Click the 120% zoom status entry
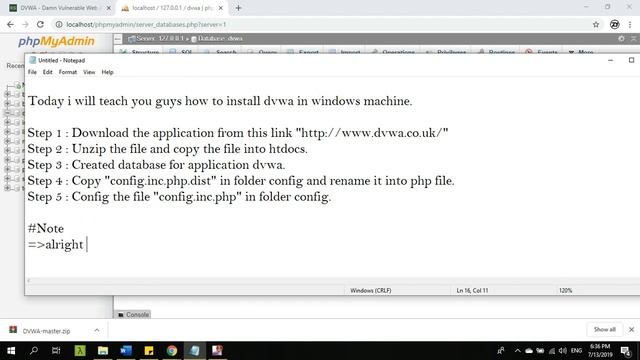Screen dimensions: 640x360 coord(565,291)
